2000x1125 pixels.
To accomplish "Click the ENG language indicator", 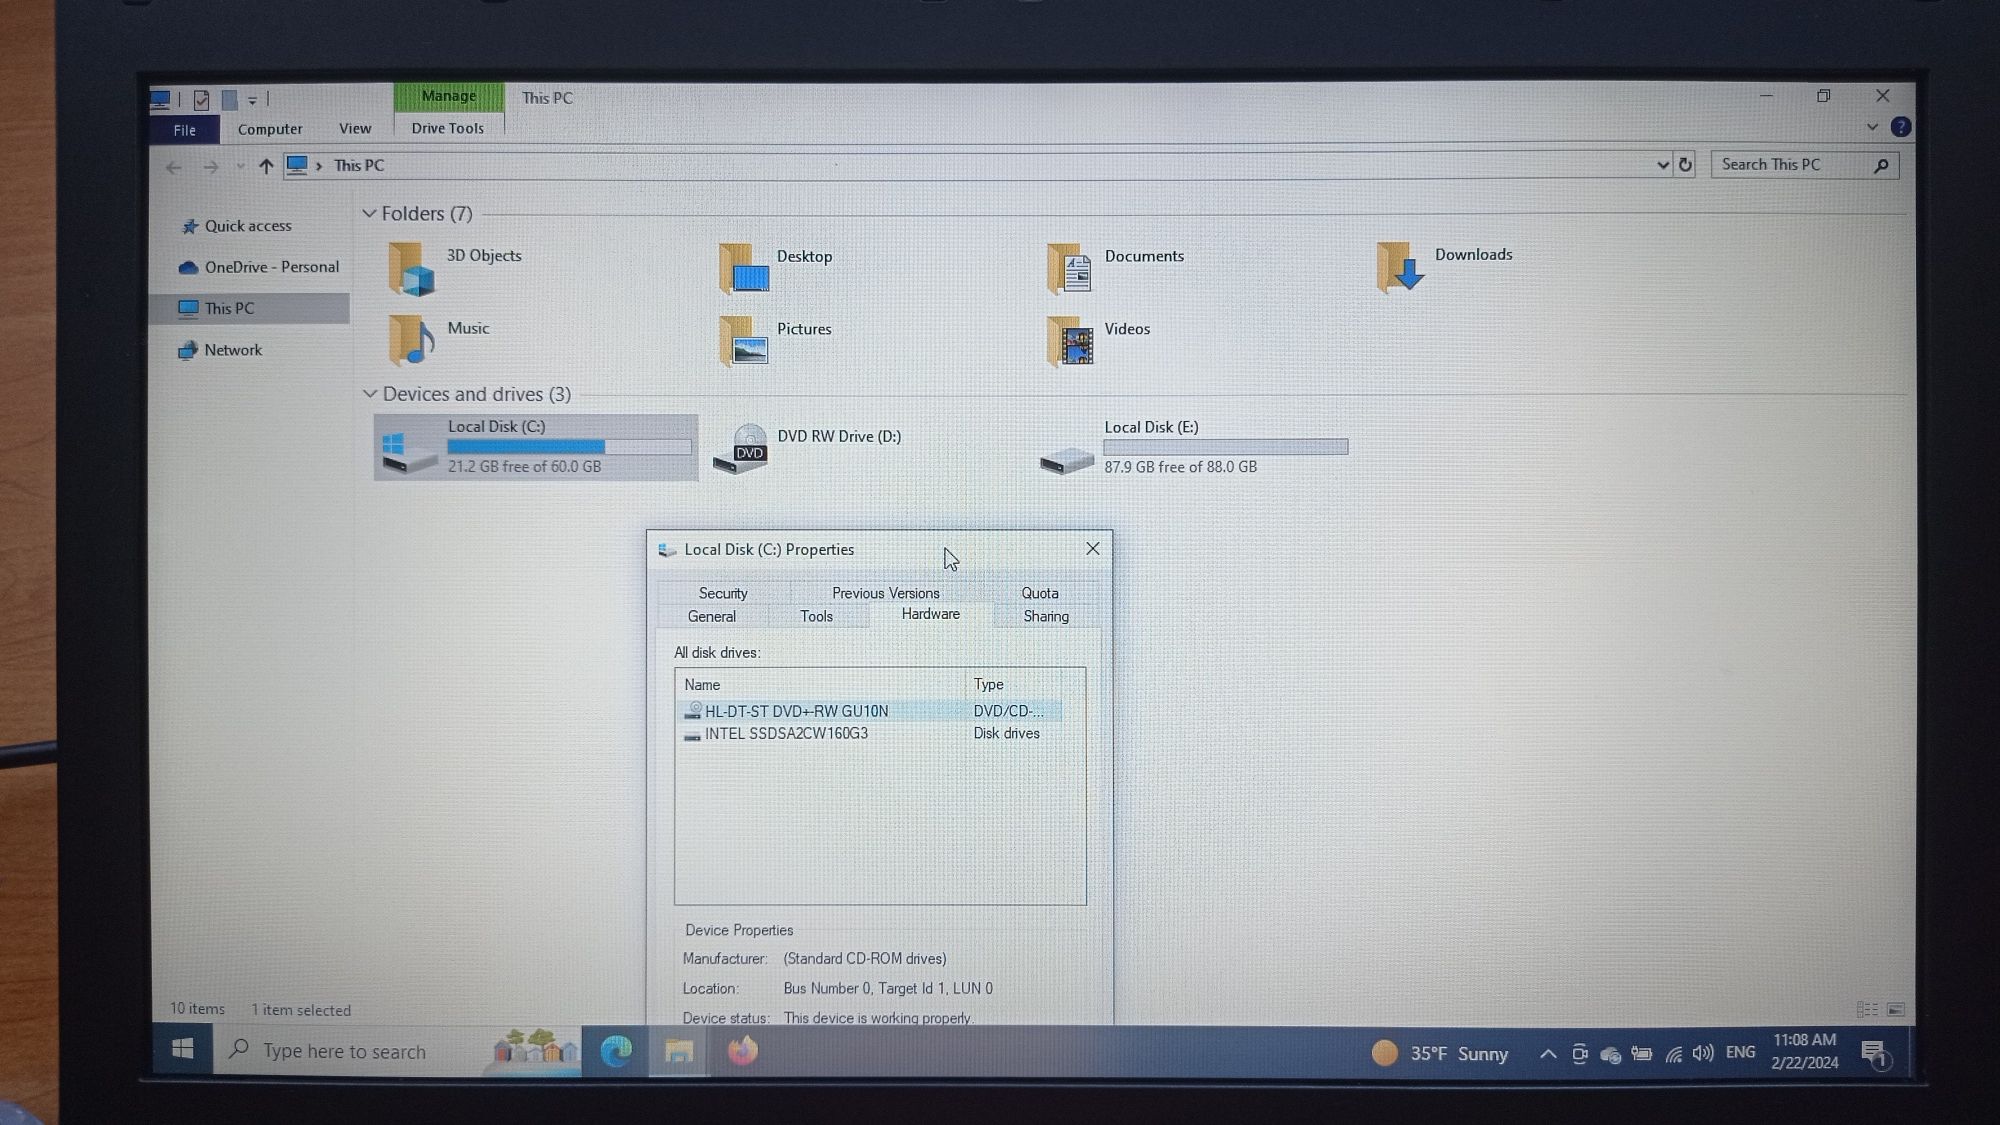I will coord(1741,1052).
